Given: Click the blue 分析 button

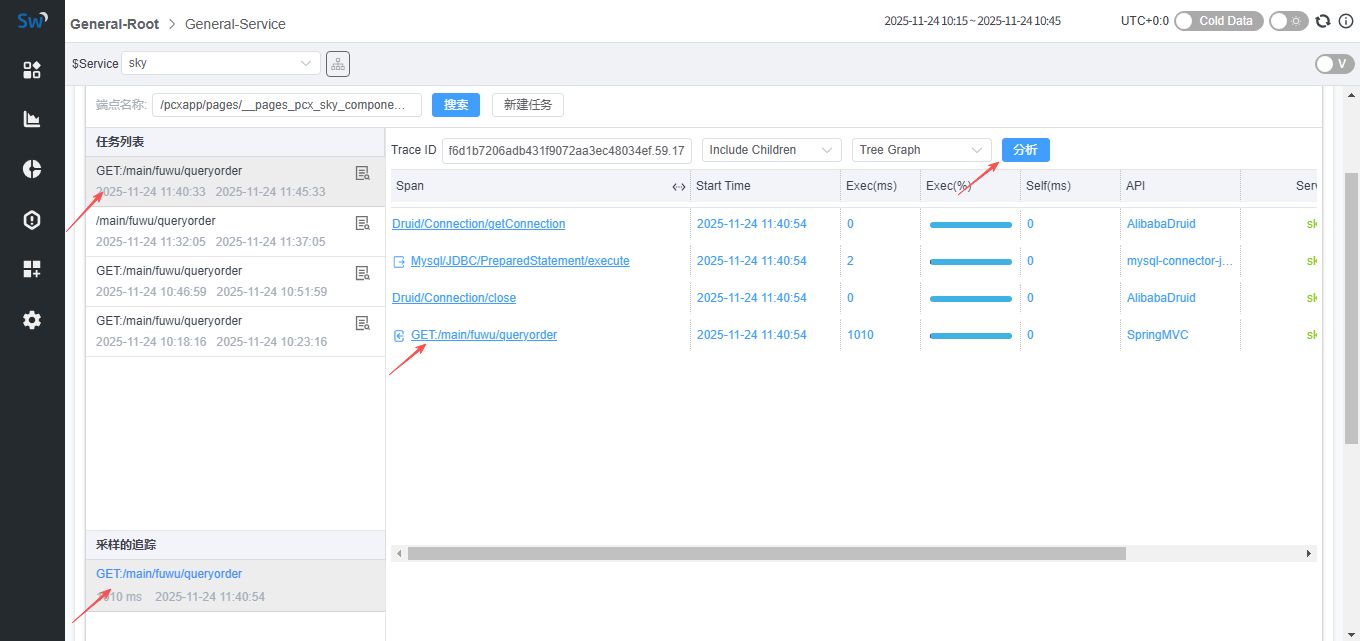Looking at the screenshot, I should [1025, 150].
